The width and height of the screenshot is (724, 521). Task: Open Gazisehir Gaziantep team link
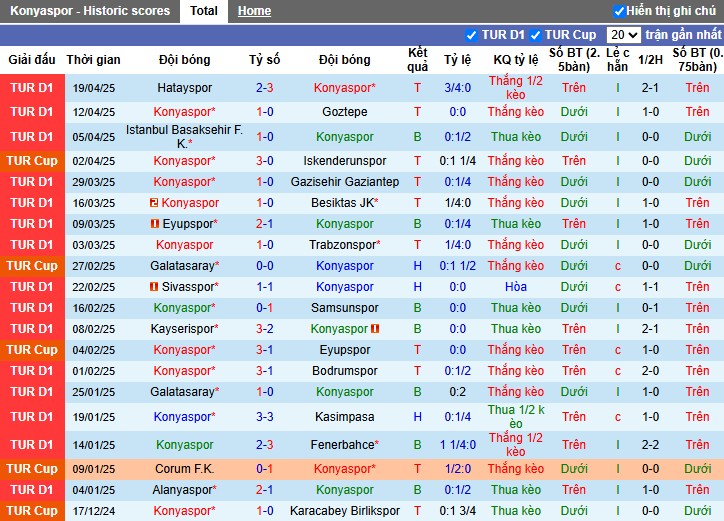pyautogui.click(x=345, y=182)
